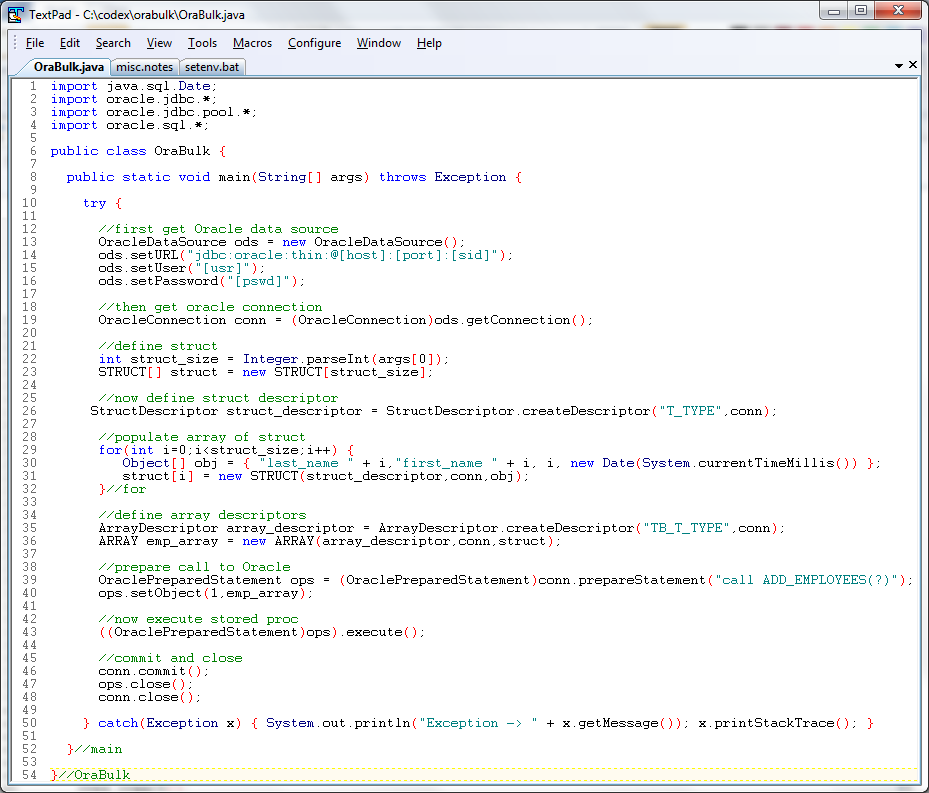
Task: Open the Macros menu
Action: 252,43
